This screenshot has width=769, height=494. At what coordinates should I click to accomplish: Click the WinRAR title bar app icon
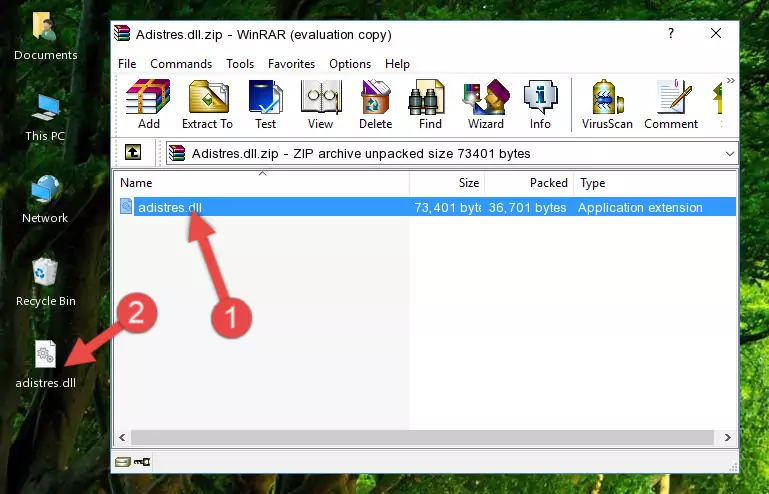pos(122,33)
